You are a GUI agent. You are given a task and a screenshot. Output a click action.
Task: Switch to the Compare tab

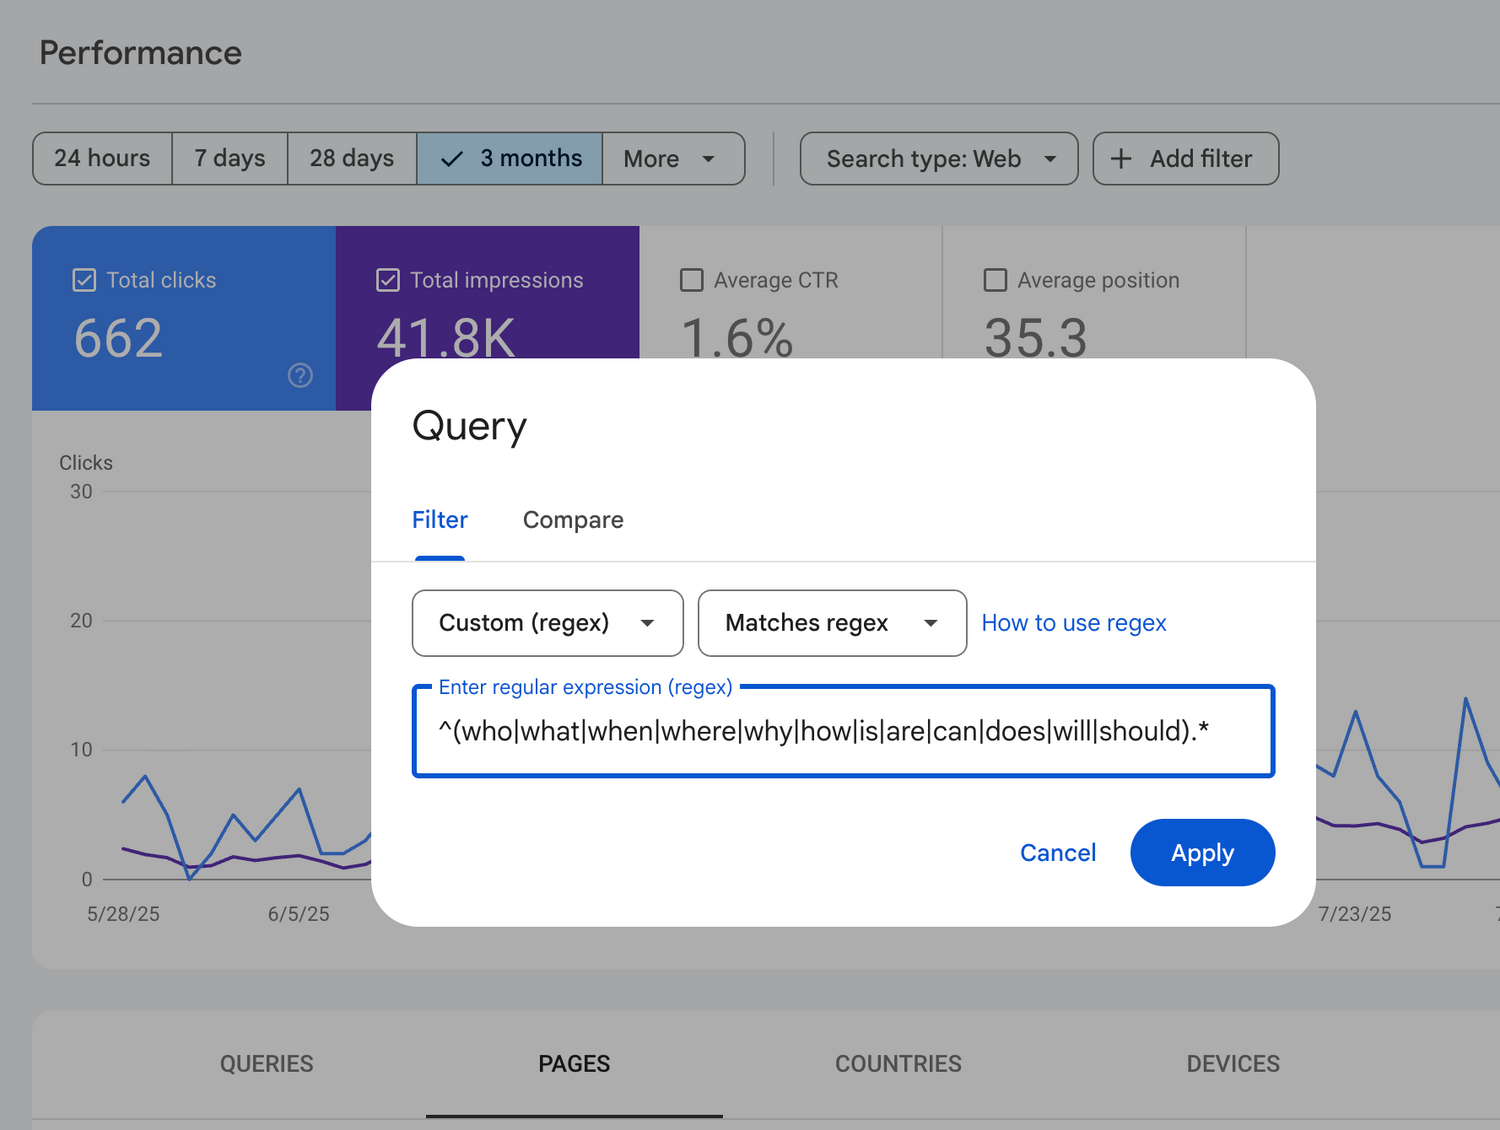[573, 520]
